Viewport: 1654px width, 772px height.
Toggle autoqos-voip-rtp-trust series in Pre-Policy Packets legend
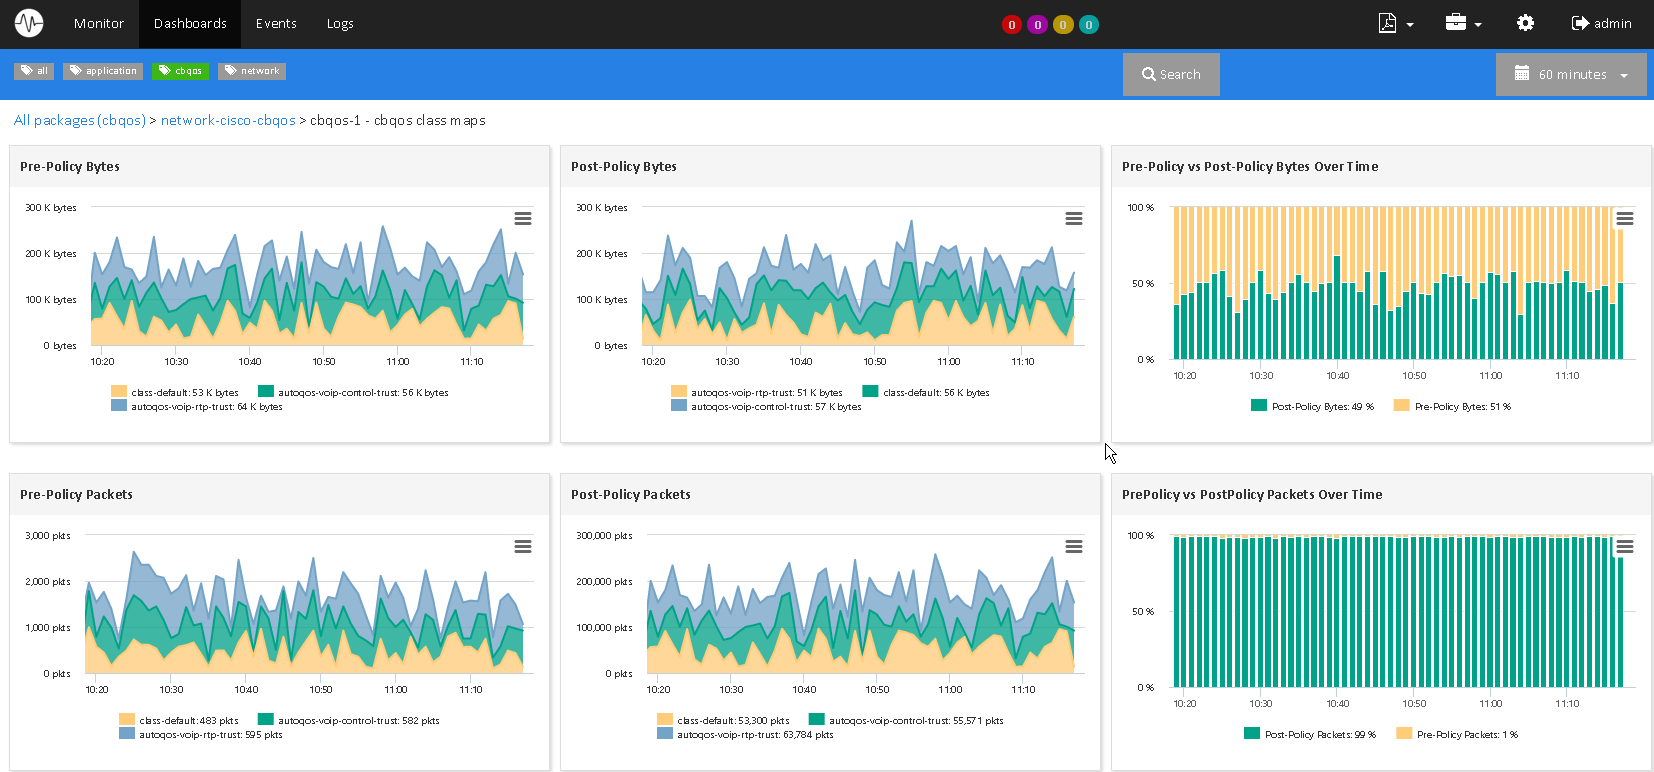[x=210, y=735]
